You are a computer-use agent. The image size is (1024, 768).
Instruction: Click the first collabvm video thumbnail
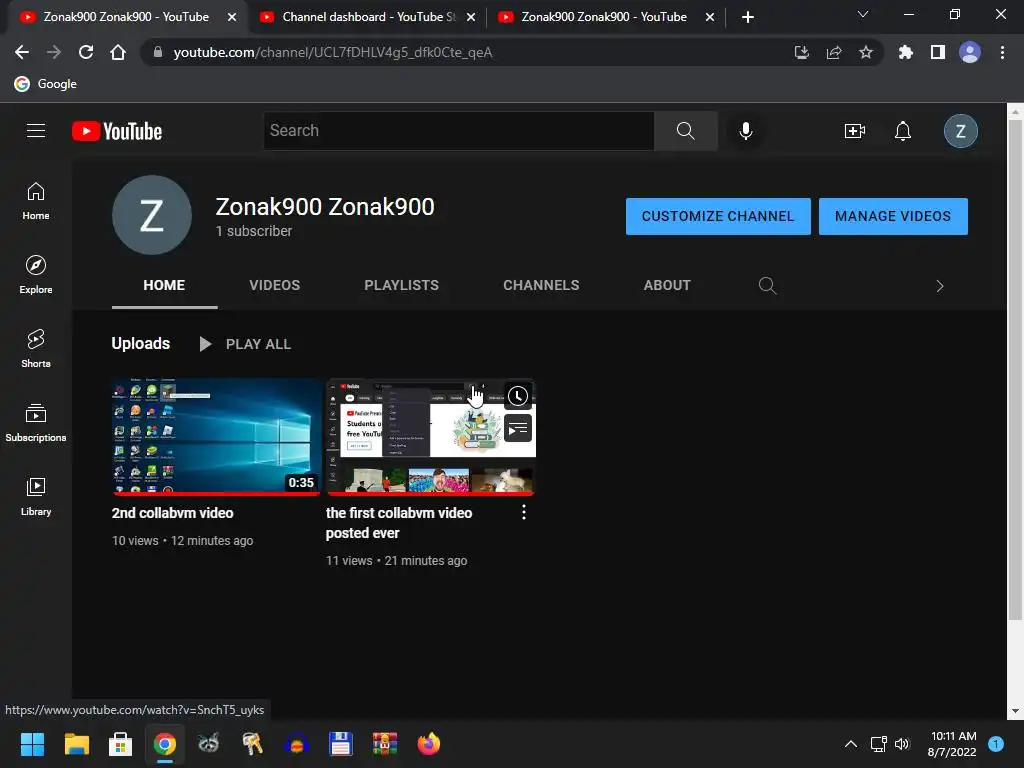click(x=430, y=436)
